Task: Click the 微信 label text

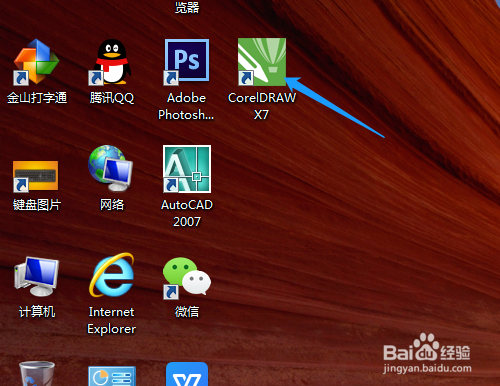Action: pos(187,312)
